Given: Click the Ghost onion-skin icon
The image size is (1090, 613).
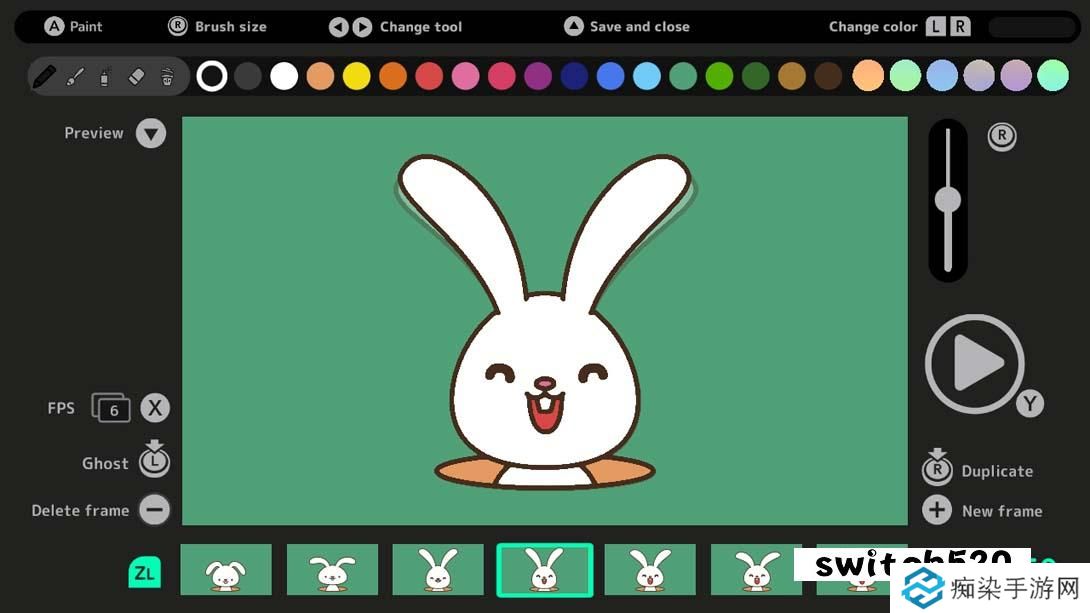Looking at the screenshot, I should (x=154, y=461).
